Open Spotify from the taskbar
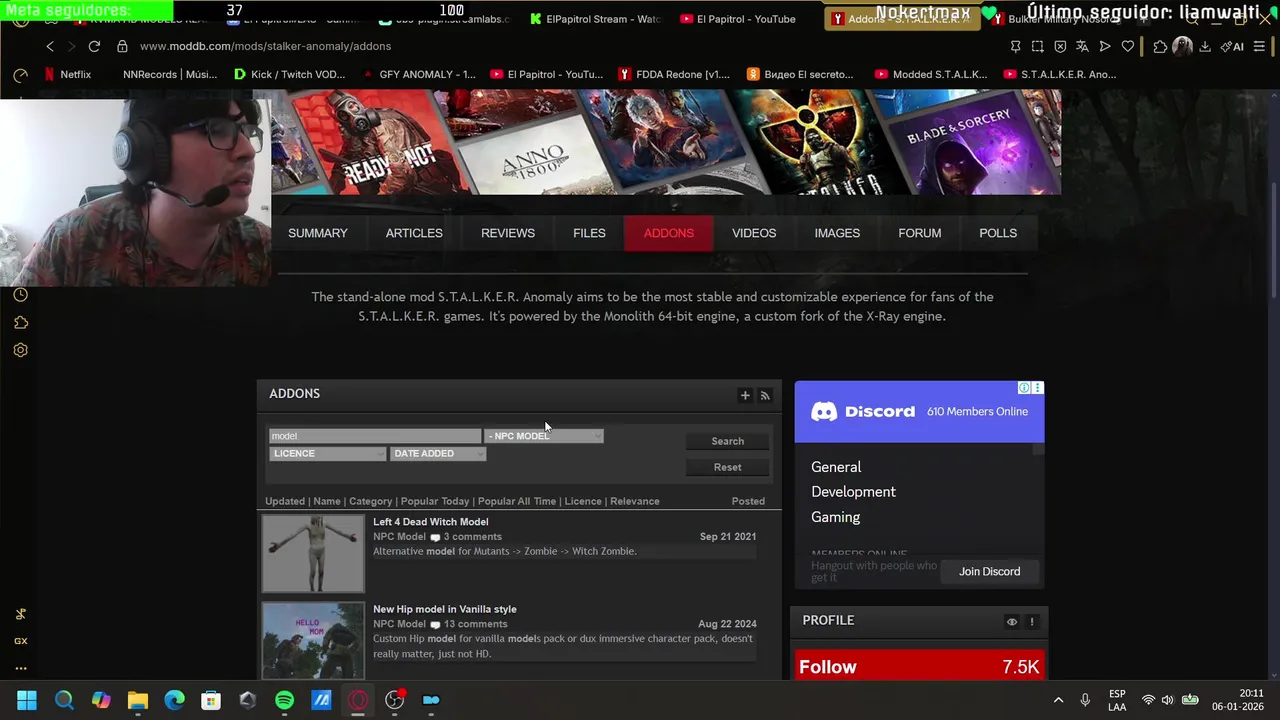This screenshot has width=1280, height=720. pos(284,700)
